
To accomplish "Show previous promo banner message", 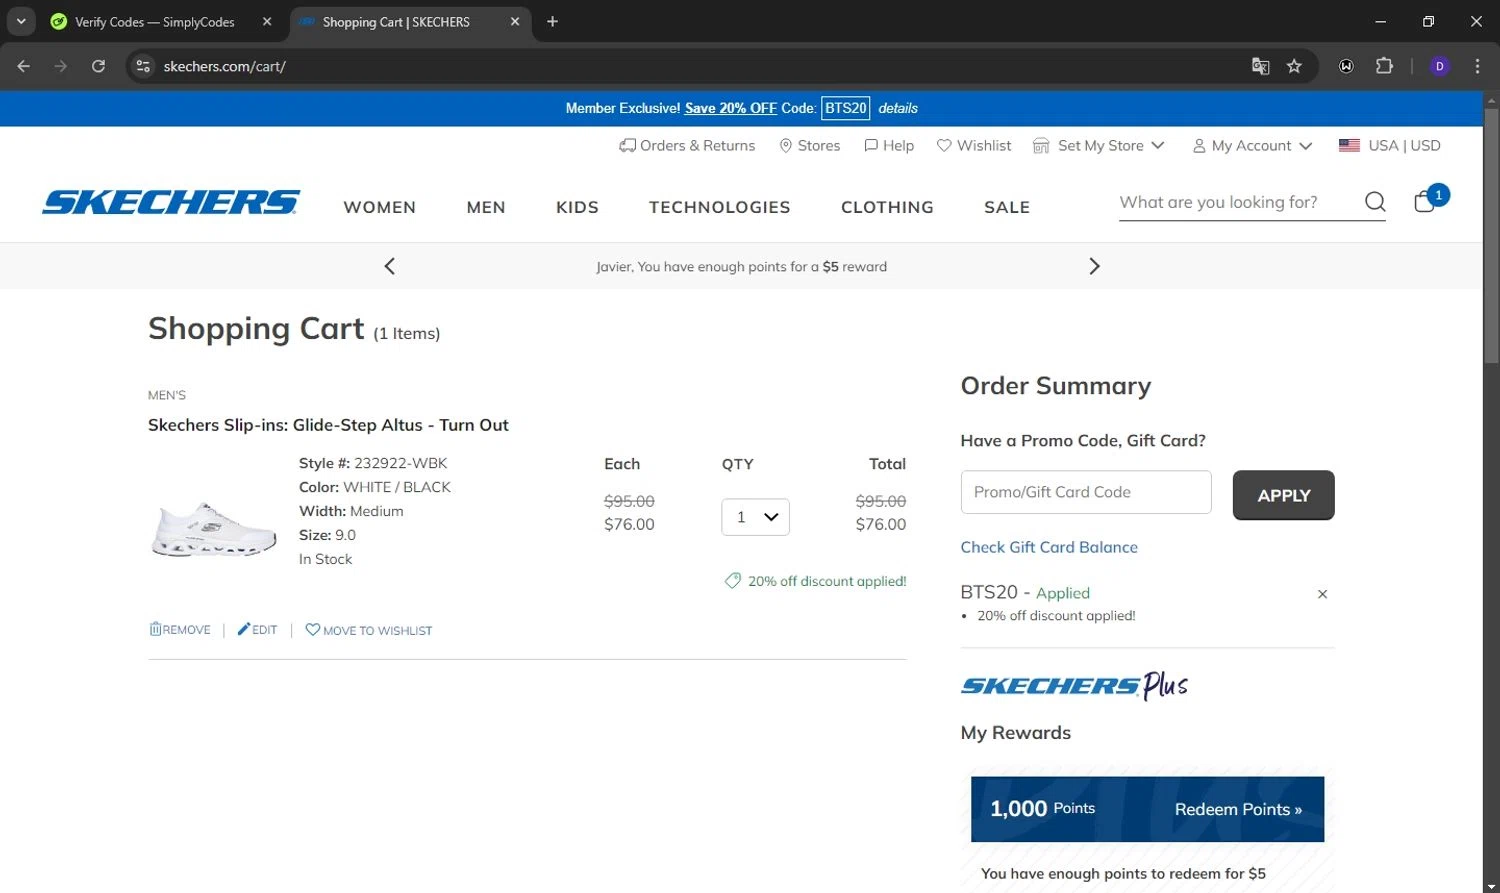I will click(390, 266).
